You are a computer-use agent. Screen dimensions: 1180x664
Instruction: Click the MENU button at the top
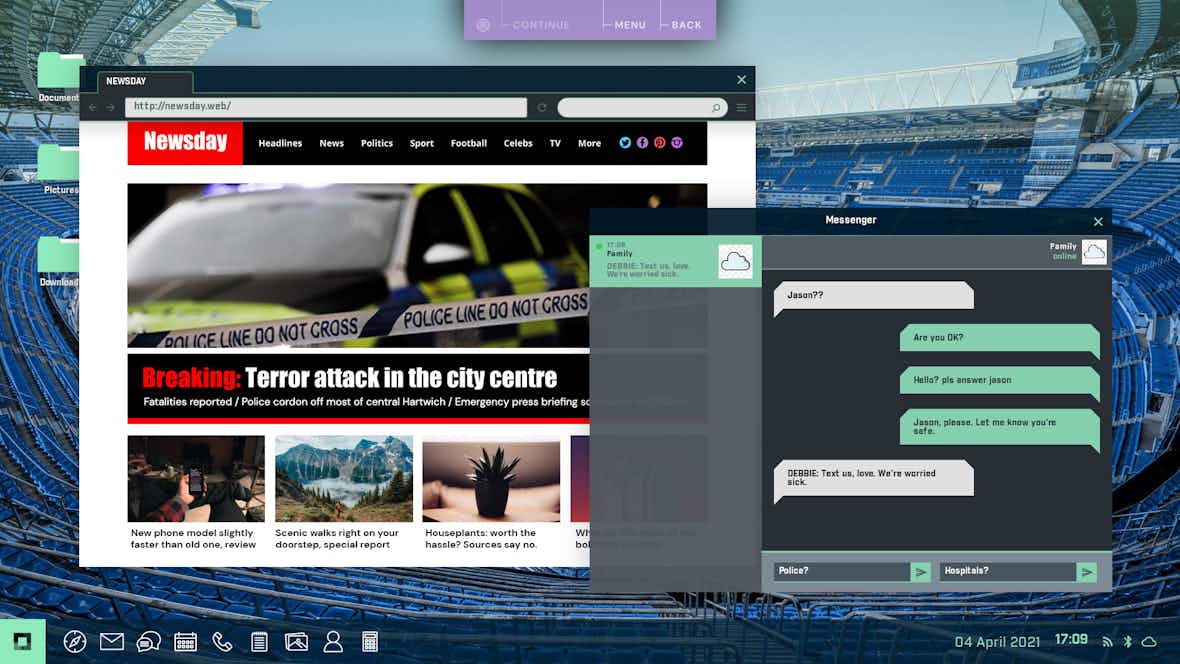pyautogui.click(x=630, y=25)
